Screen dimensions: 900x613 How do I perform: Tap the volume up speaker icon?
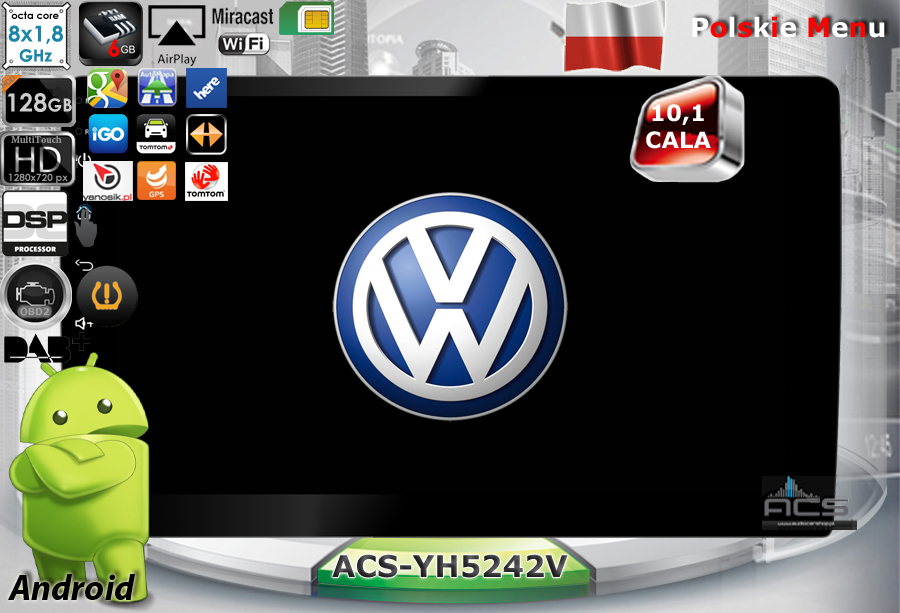(x=84, y=324)
